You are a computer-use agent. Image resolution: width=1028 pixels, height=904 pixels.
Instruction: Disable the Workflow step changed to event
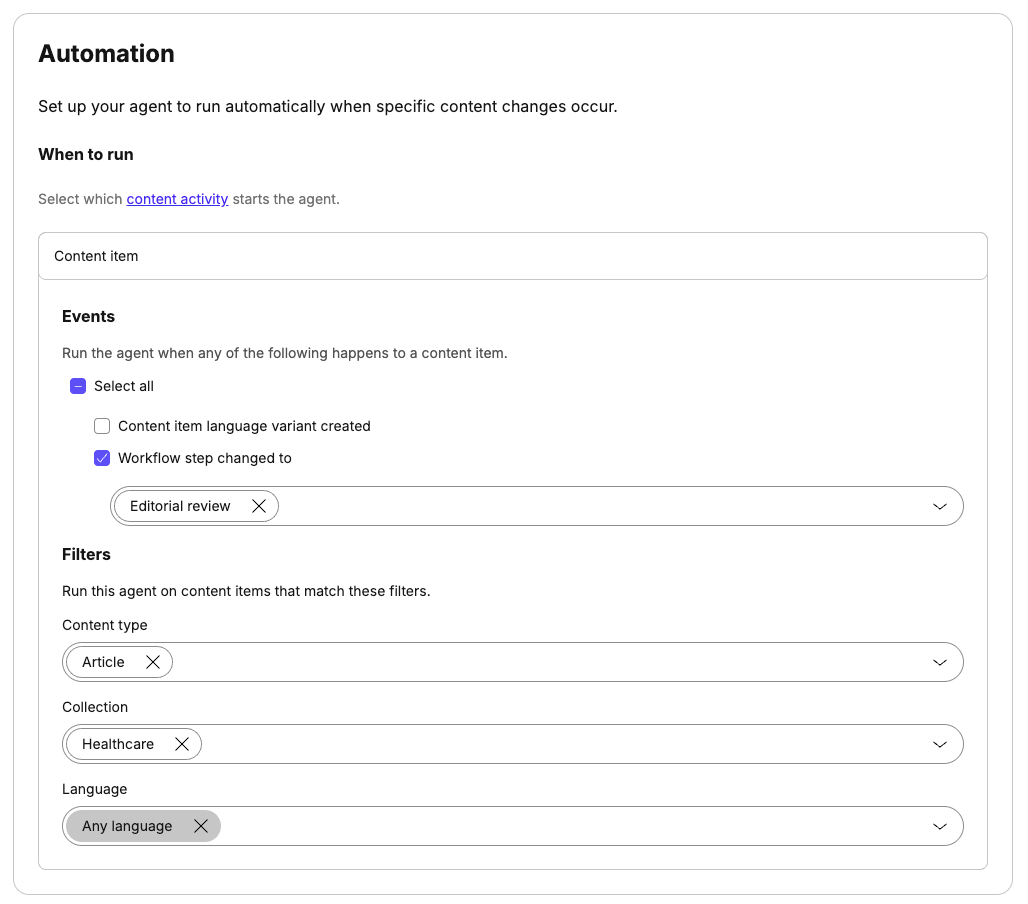click(x=102, y=458)
